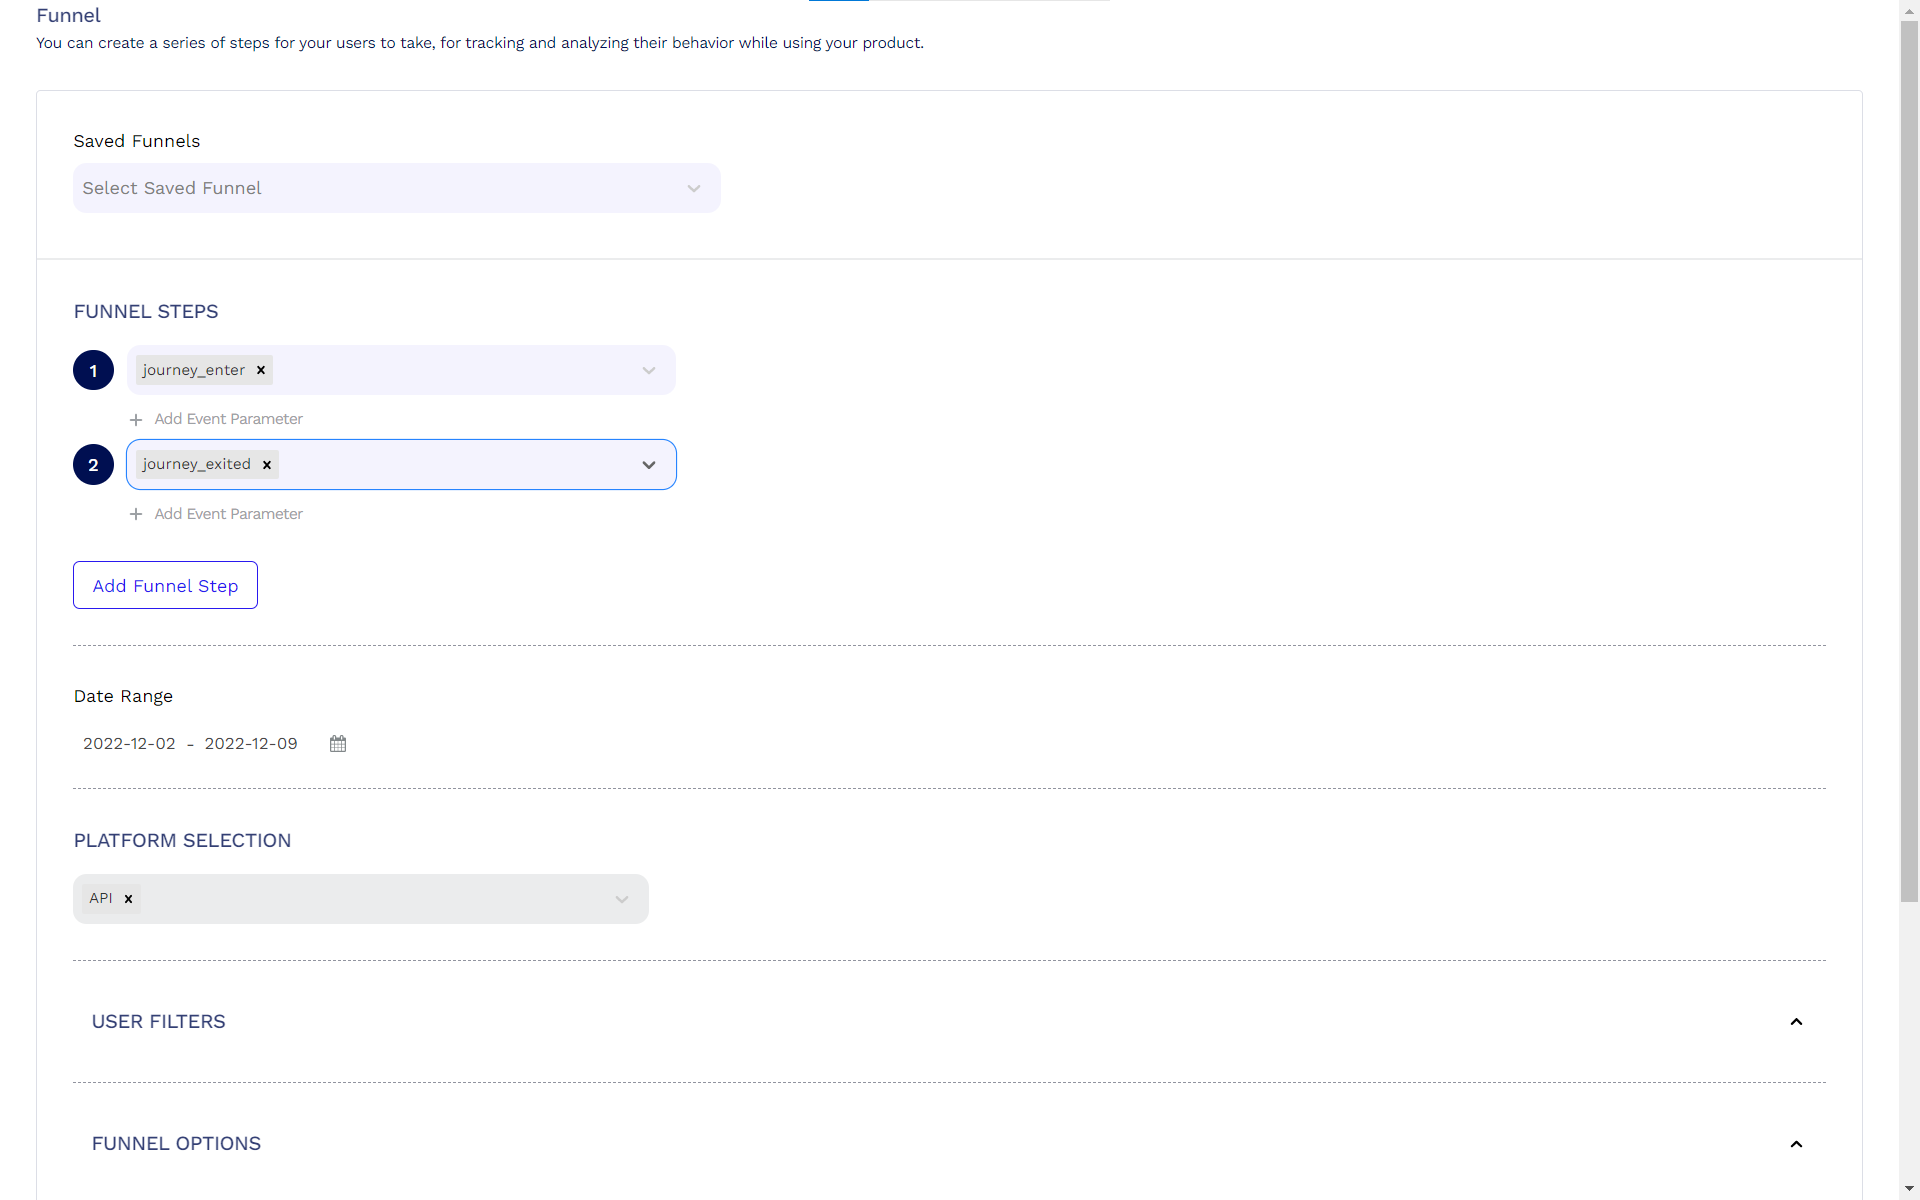Select a saved funnel from dropdown
1920x1200 pixels.
point(397,188)
